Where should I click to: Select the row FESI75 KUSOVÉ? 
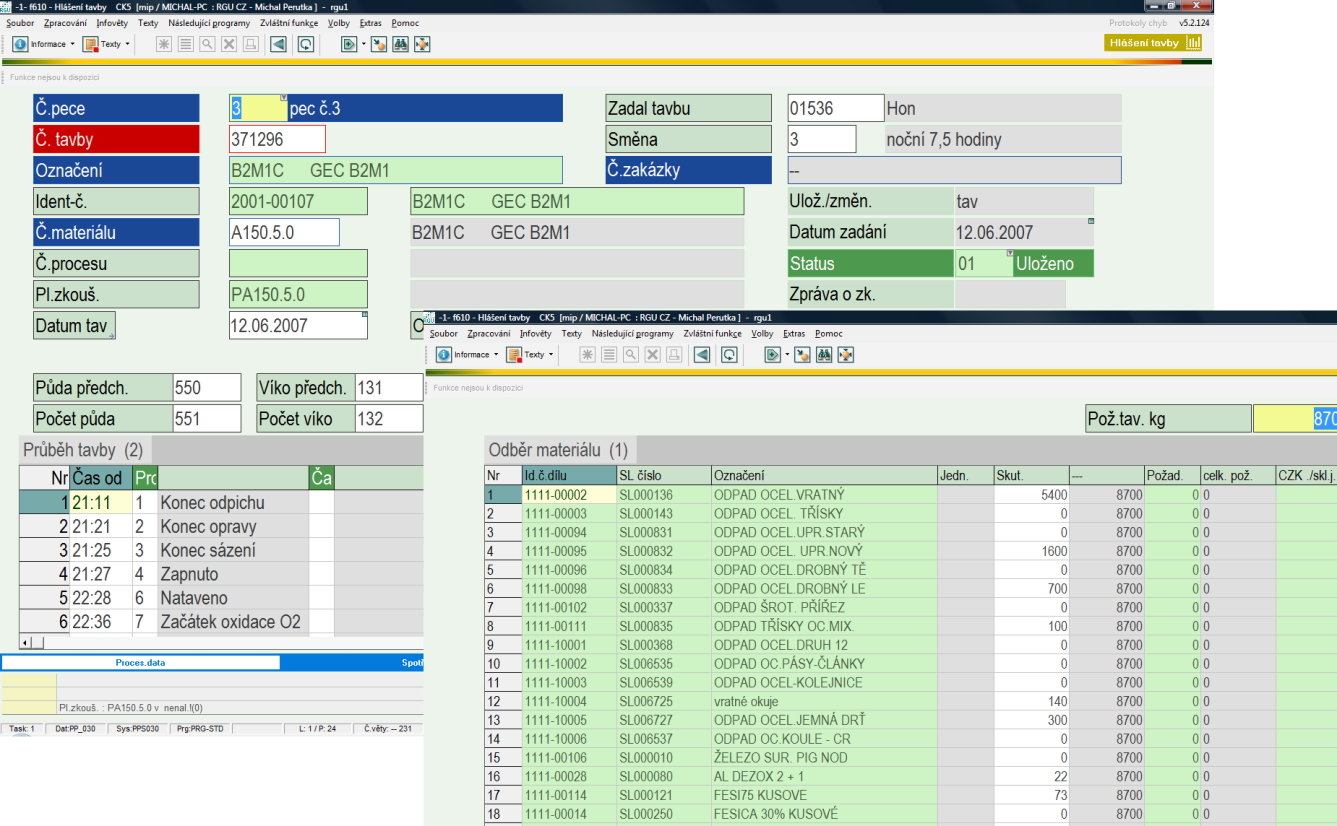pos(910,795)
